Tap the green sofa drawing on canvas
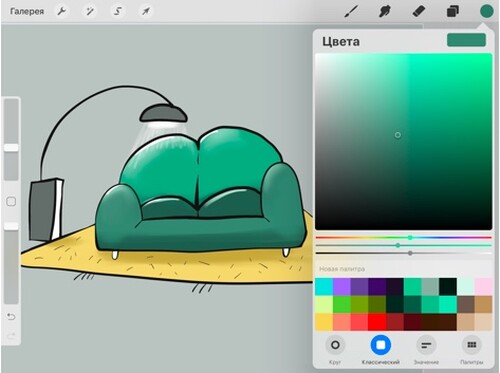 click(200, 190)
